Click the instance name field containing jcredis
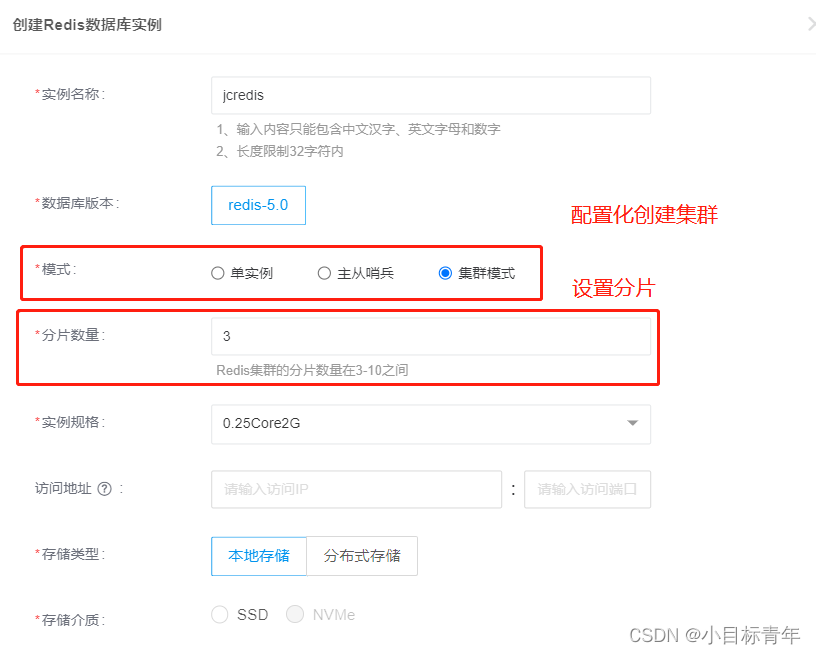Image resolution: width=816 pixels, height=654 pixels. 430,95
